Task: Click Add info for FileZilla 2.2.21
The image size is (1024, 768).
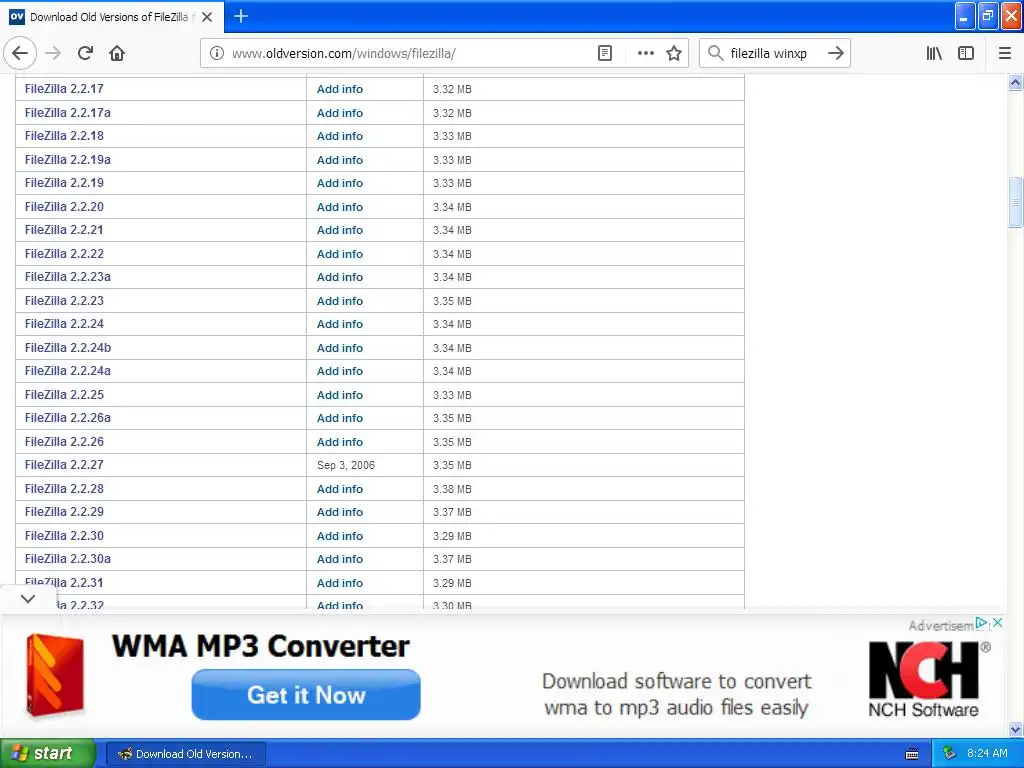Action: coord(340,230)
